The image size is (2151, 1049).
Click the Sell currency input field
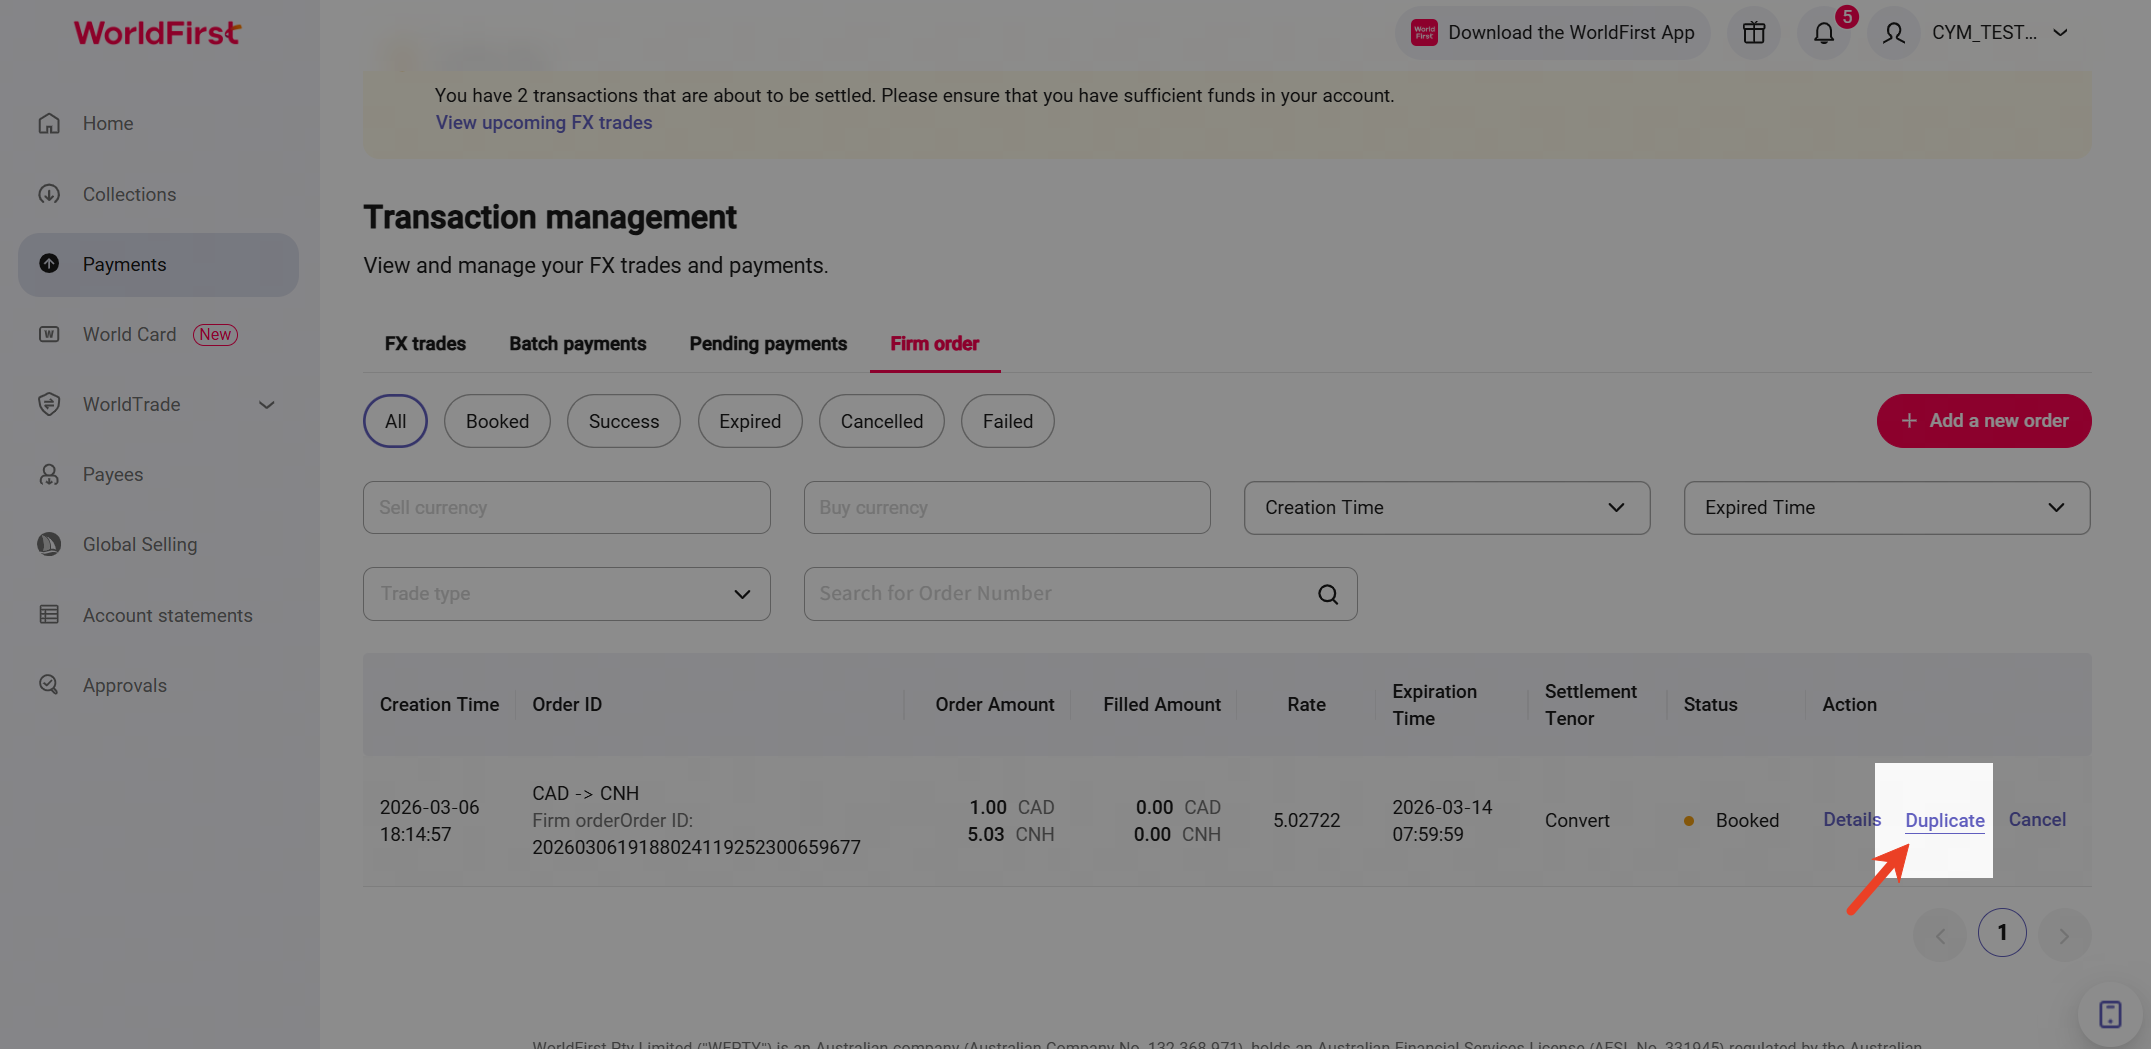point(566,508)
